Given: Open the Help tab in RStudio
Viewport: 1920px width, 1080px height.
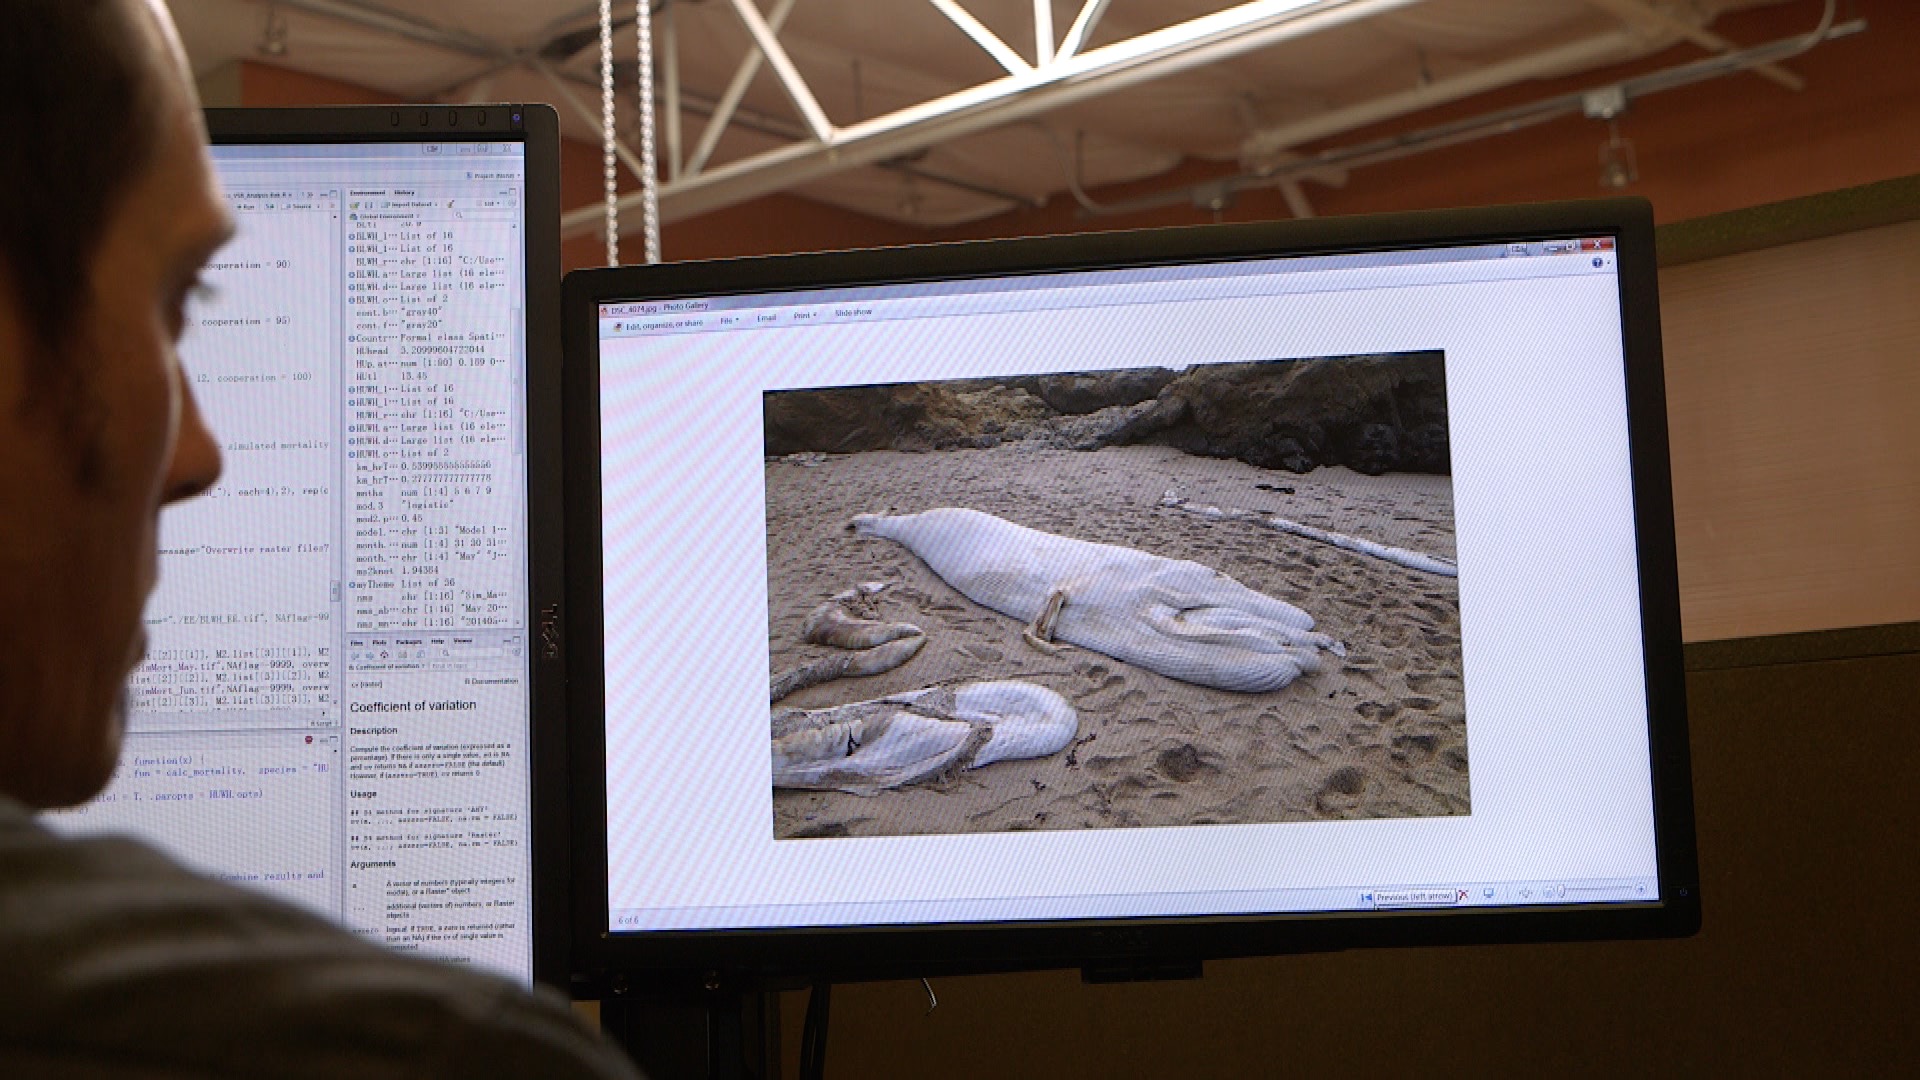Looking at the screenshot, I should [437, 642].
